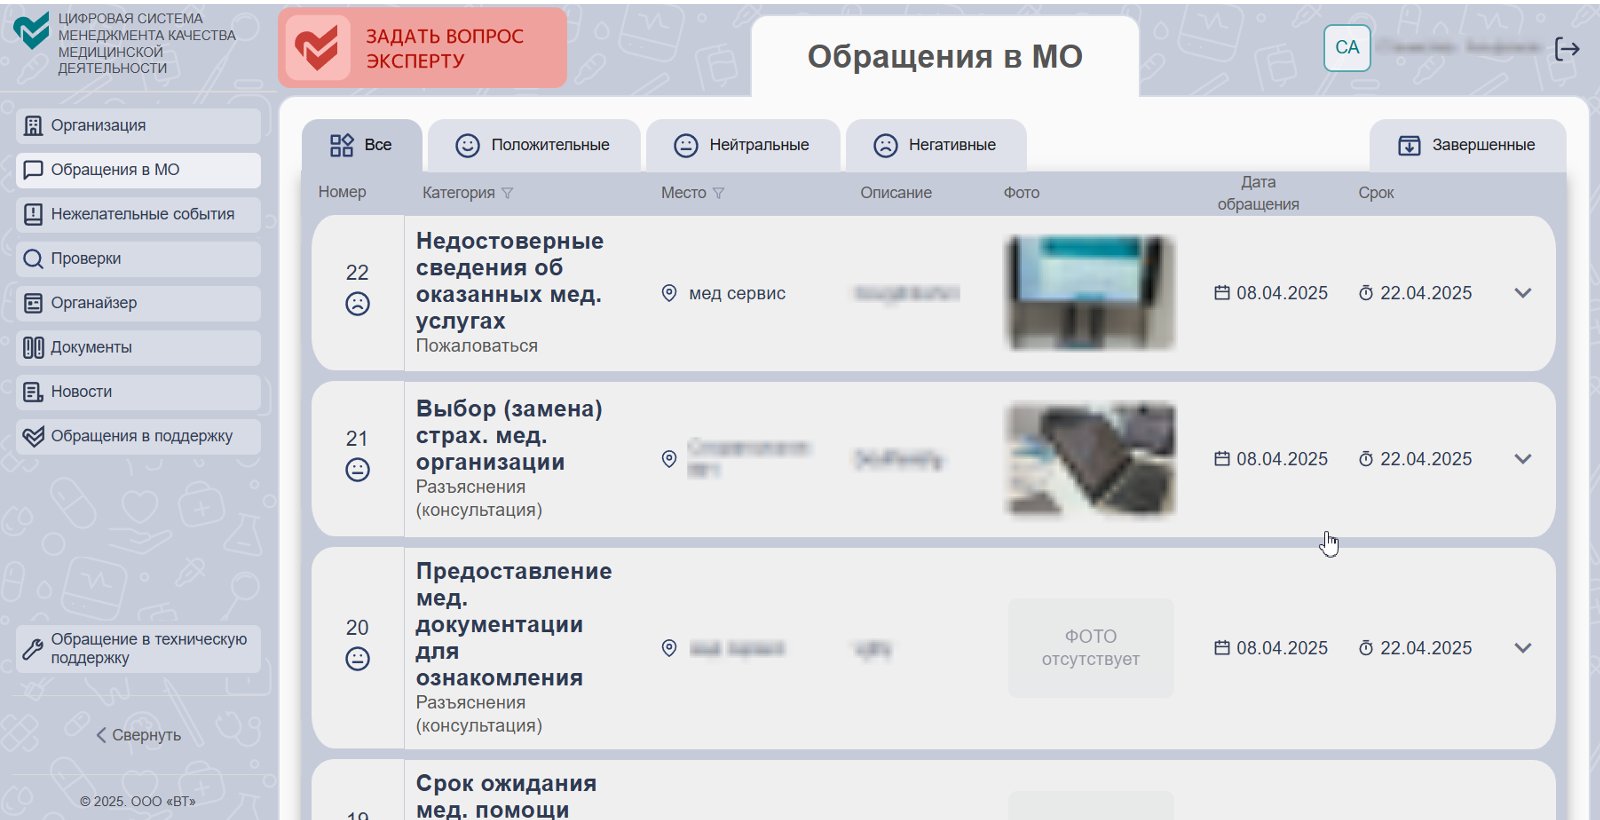Viewport: 1600px width, 820px height.
Task: Collapse the sidebar with Свернуть
Action: (x=138, y=735)
